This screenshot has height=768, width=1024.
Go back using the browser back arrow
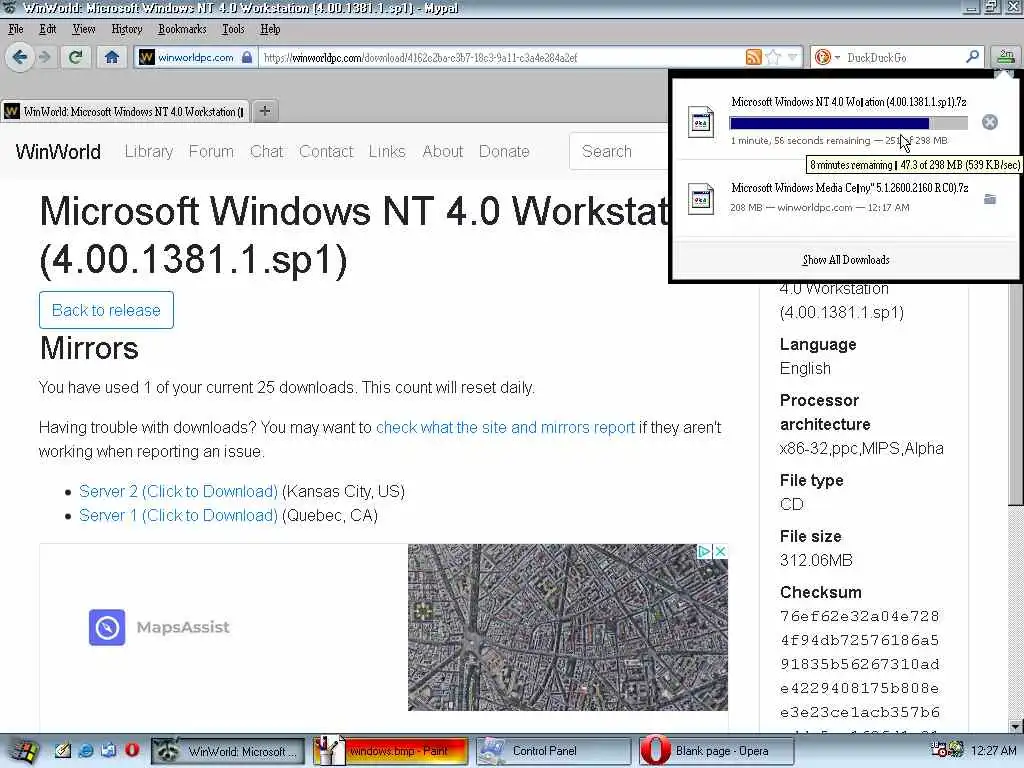pos(20,57)
